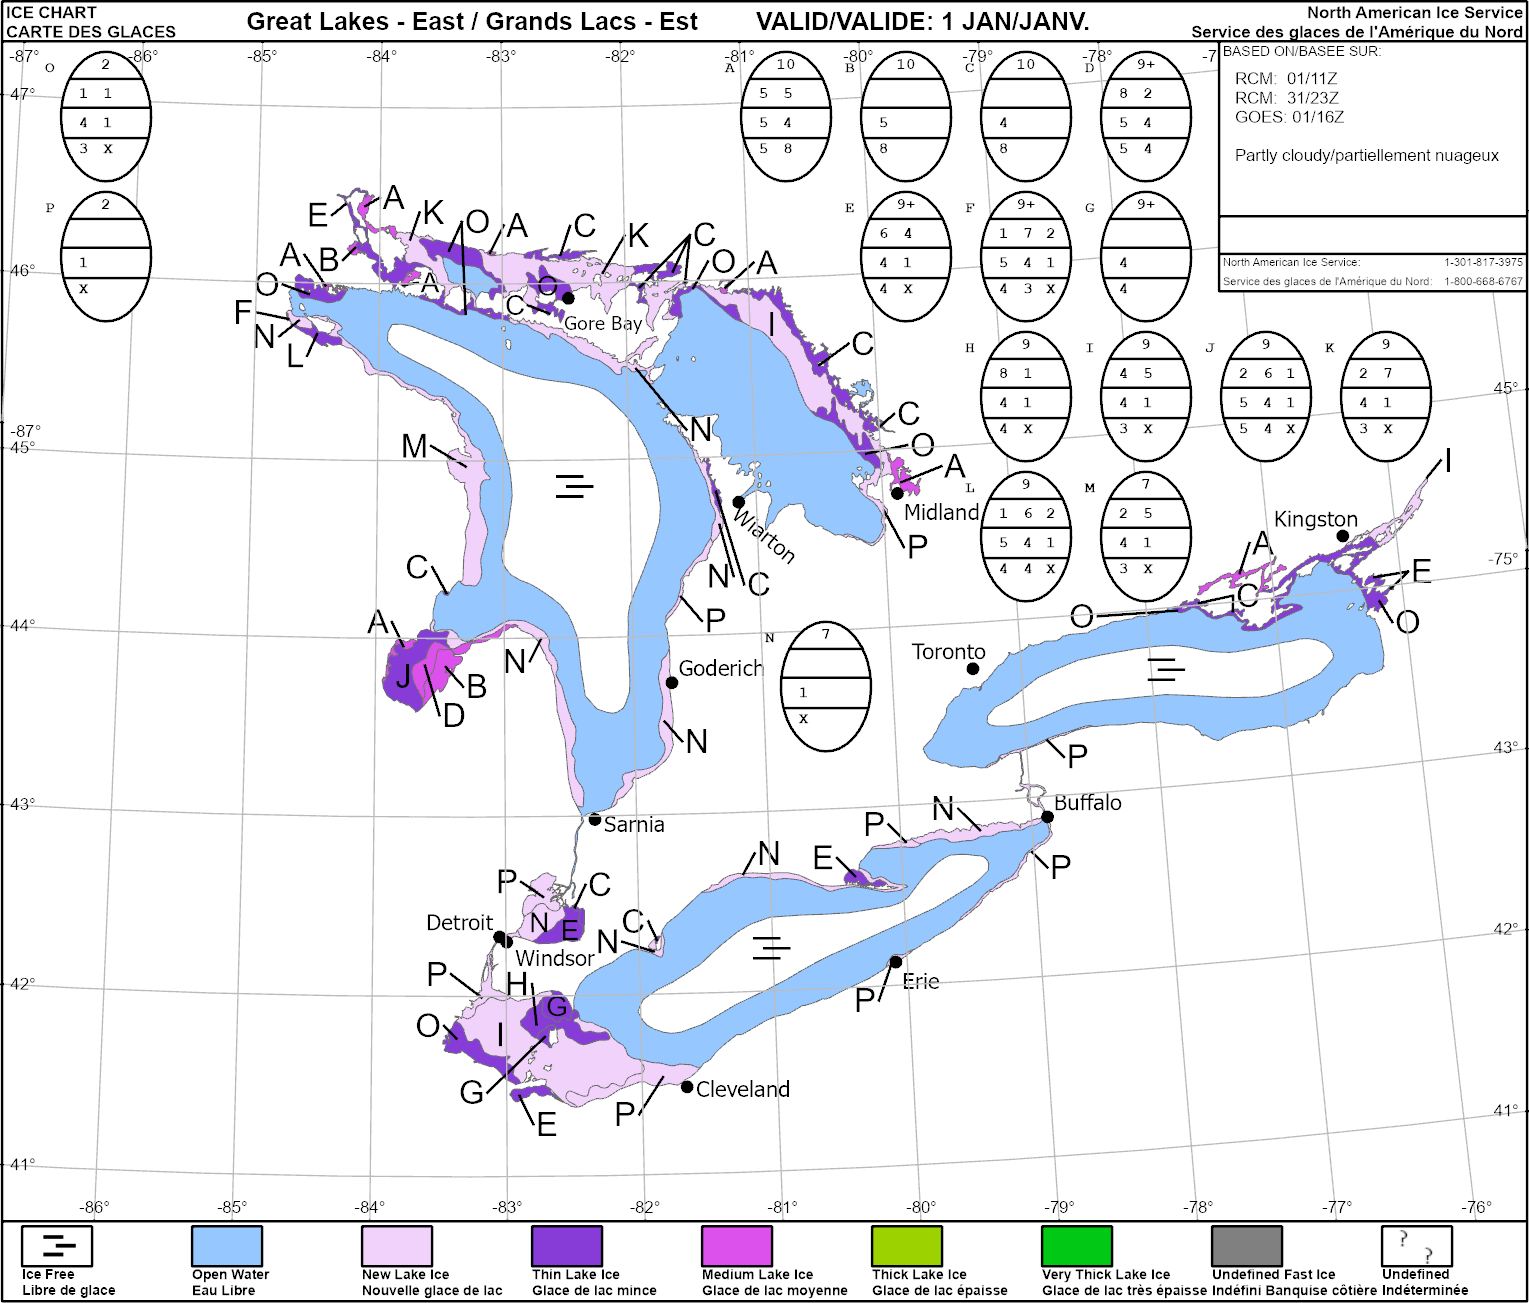This screenshot has height=1303, width=1529.
Task: Click the Open Water legend color swatch
Action: tap(227, 1246)
